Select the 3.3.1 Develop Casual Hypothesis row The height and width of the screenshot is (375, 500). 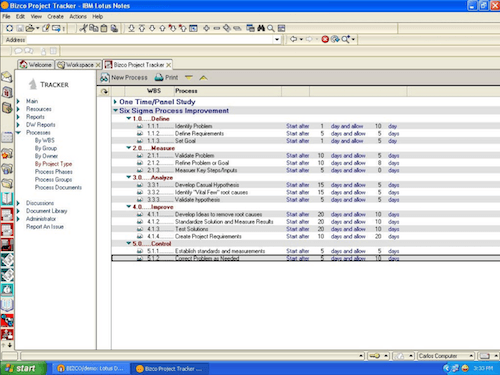coord(306,185)
